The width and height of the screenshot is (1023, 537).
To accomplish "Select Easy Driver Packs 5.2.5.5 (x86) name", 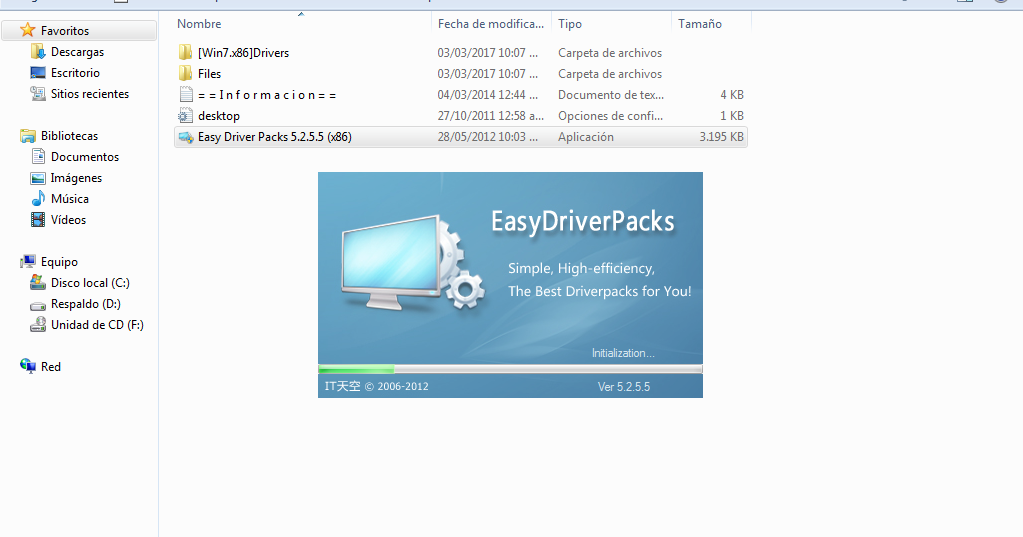I will [275, 136].
